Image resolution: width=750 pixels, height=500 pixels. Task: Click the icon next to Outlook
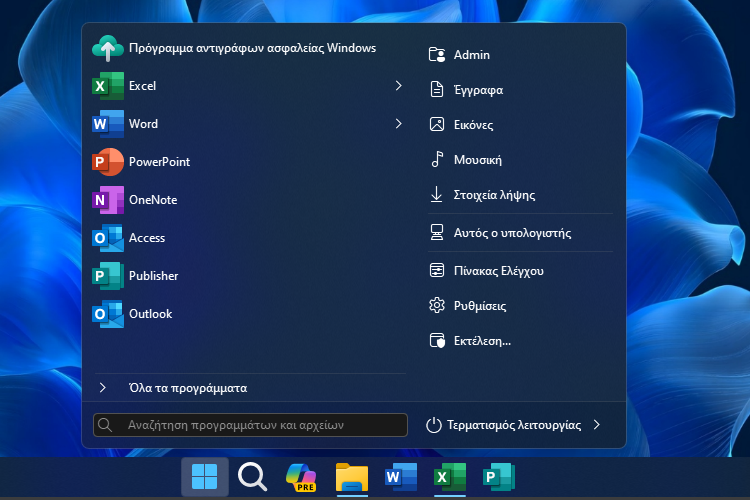[108, 314]
